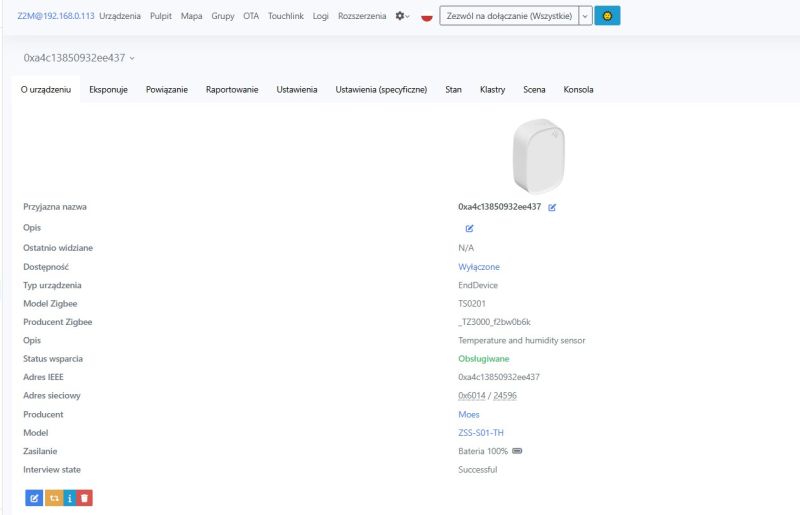Follow the Moes manufacturer link

[x=468, y=414]
